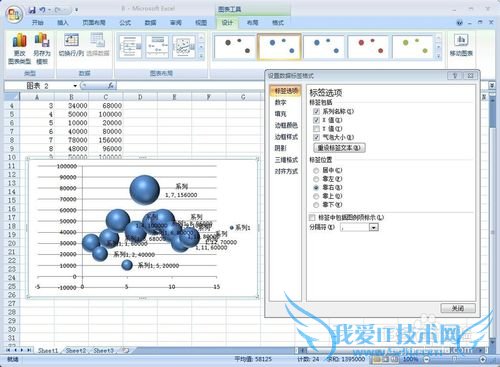500x367 pixels.
Task: Open 布局 chart tools tab
Action: pyautogui.click(x=252, y=23)
